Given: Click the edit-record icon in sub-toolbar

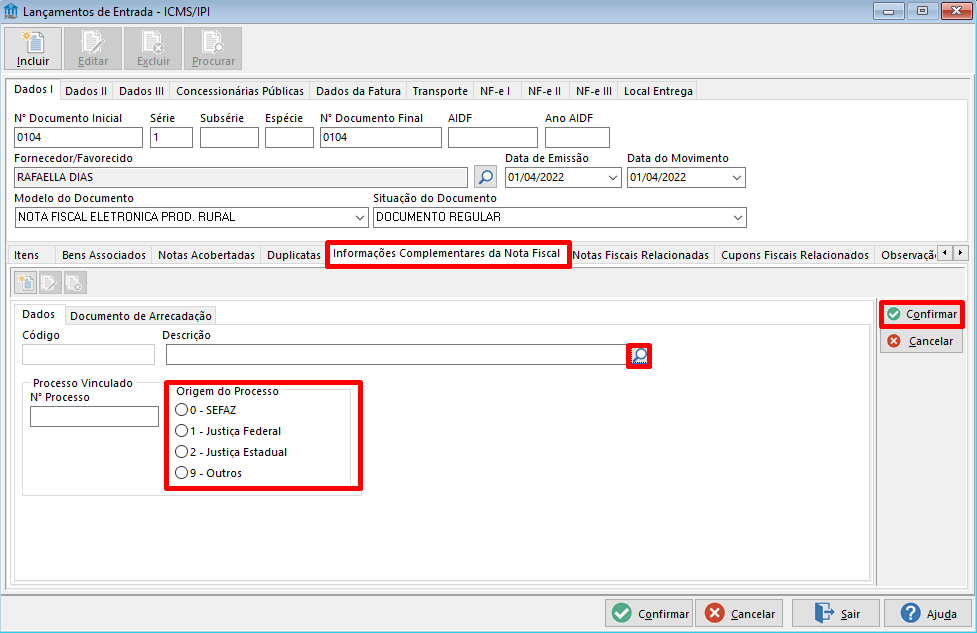Looking at the screenshot, I should coord(50,283).
